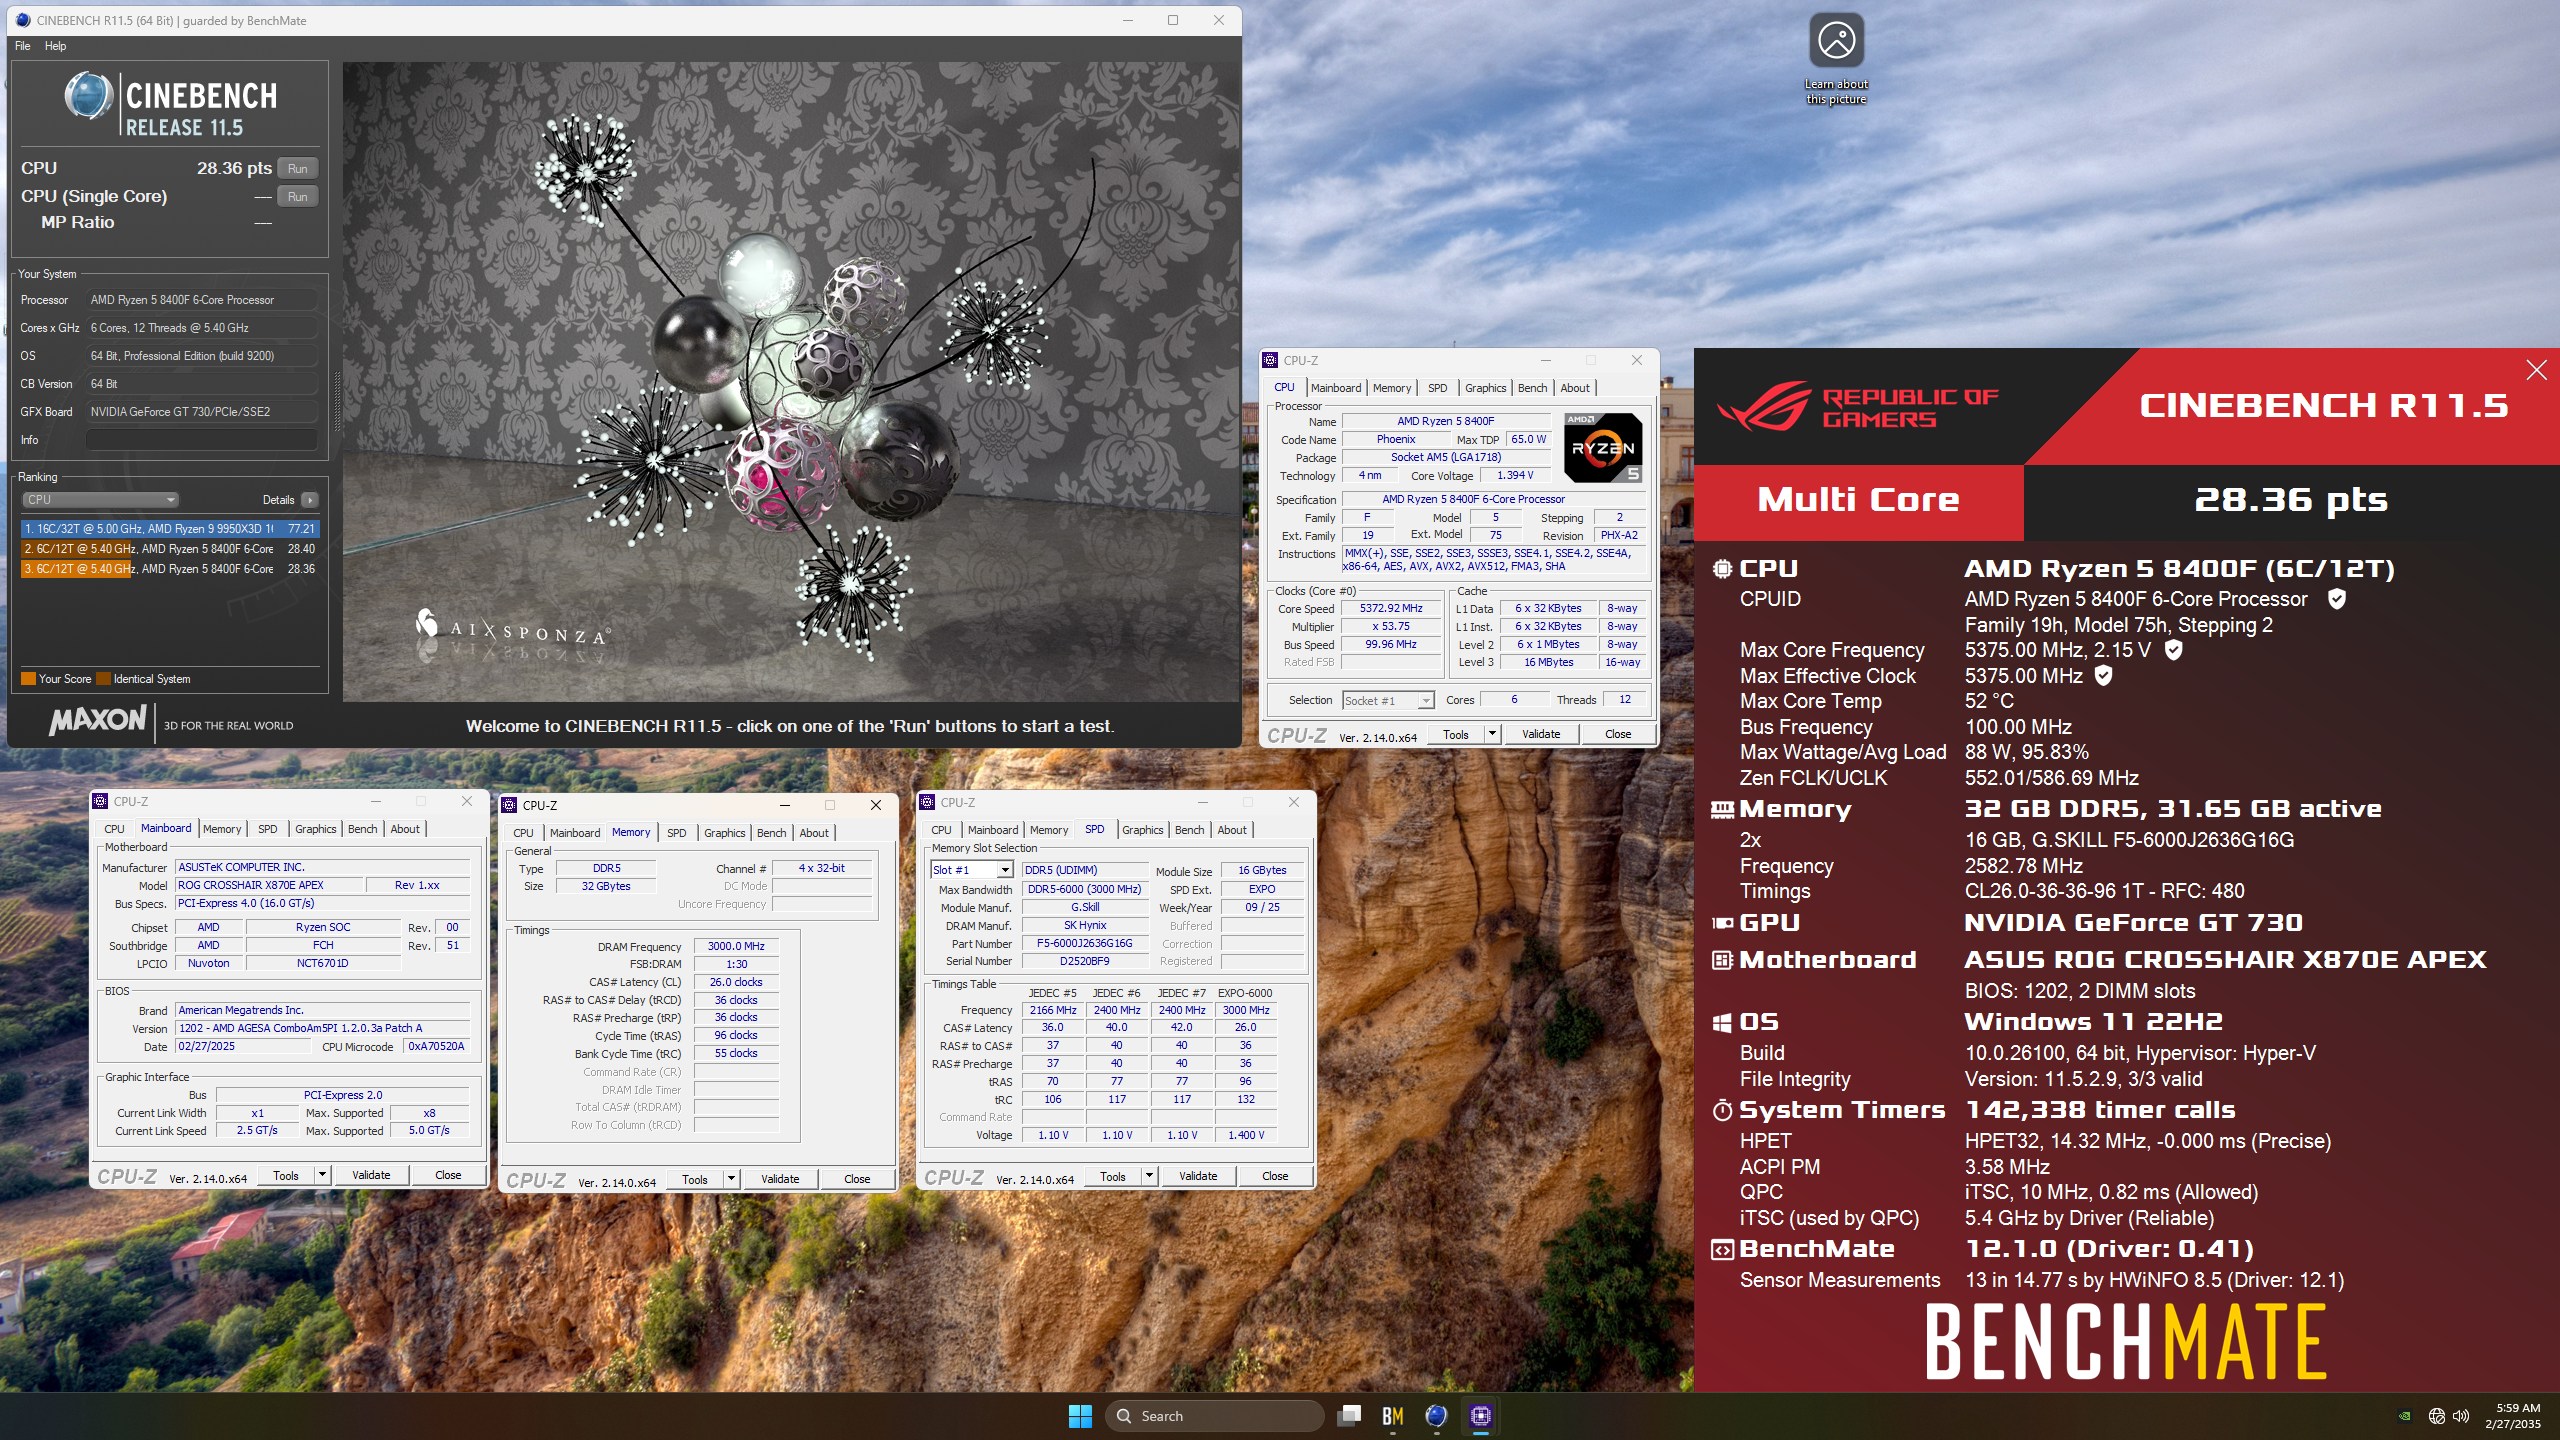
Task: Open BenchMate from the taskbar
Action: coord(1392,1415)
